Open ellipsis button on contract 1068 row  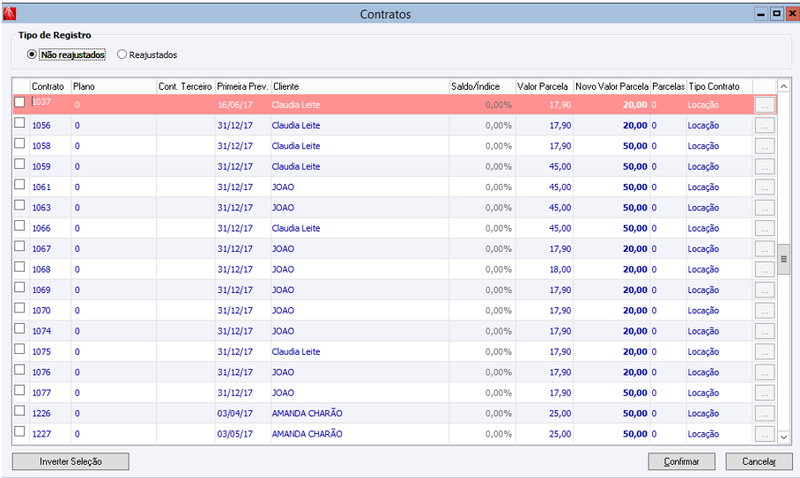click(764, 269)
